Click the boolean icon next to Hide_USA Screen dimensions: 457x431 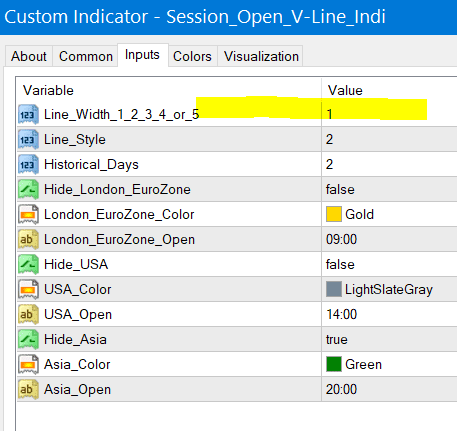[28, 264]
